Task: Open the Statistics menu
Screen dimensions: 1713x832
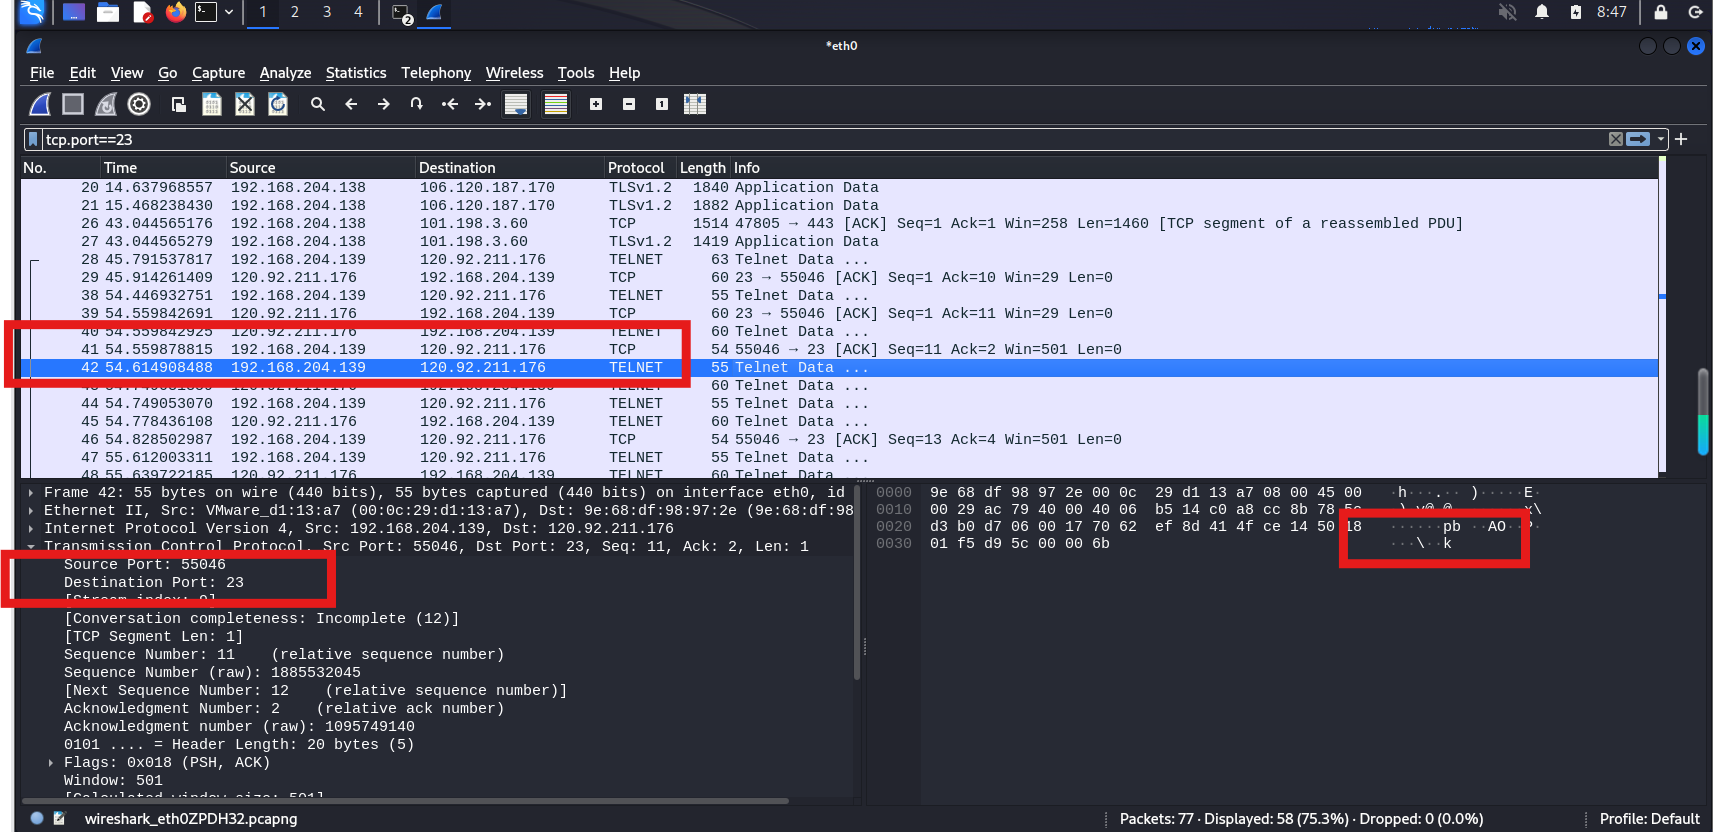Action: 356,73
